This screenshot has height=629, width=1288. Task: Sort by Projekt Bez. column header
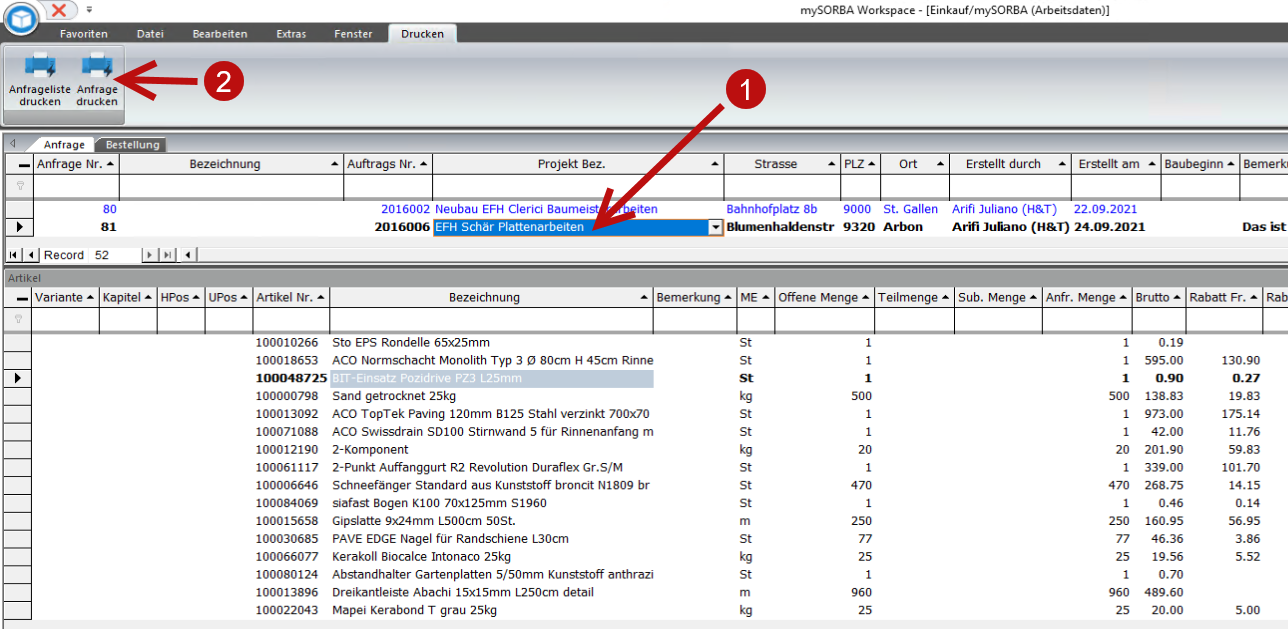coord(578,164)
